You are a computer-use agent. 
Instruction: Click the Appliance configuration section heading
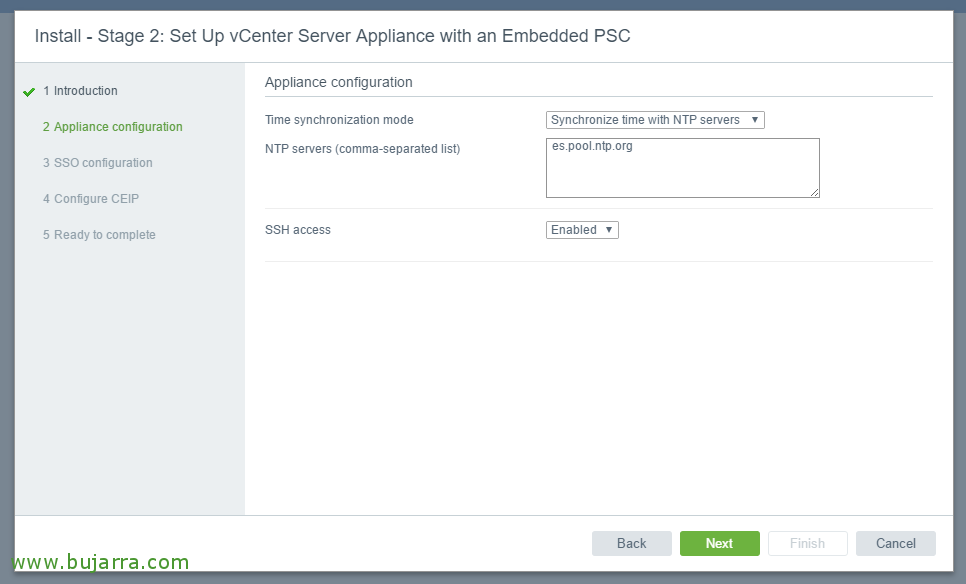[x=339, y=82]
